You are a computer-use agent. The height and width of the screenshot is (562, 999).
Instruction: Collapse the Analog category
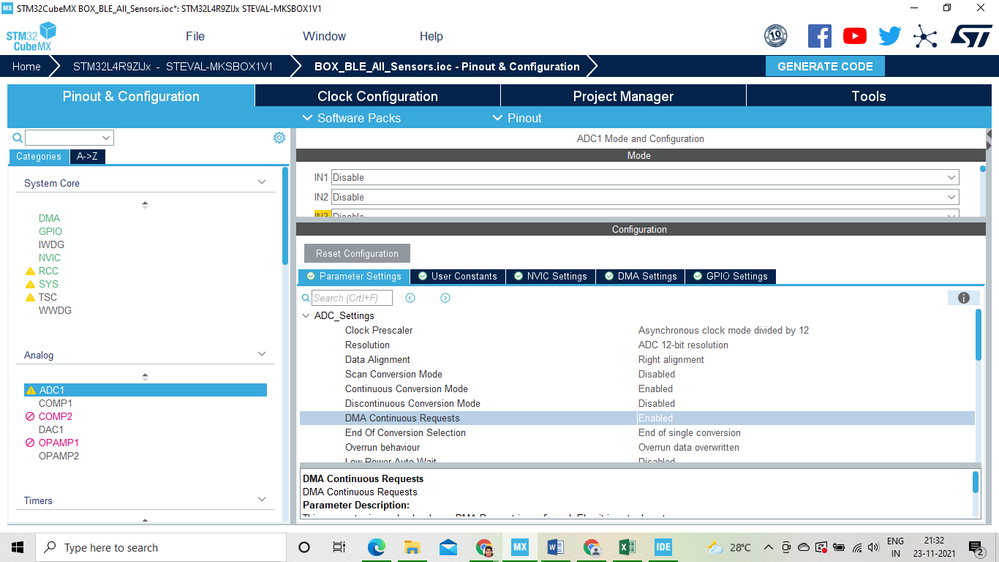coord(262,354)
